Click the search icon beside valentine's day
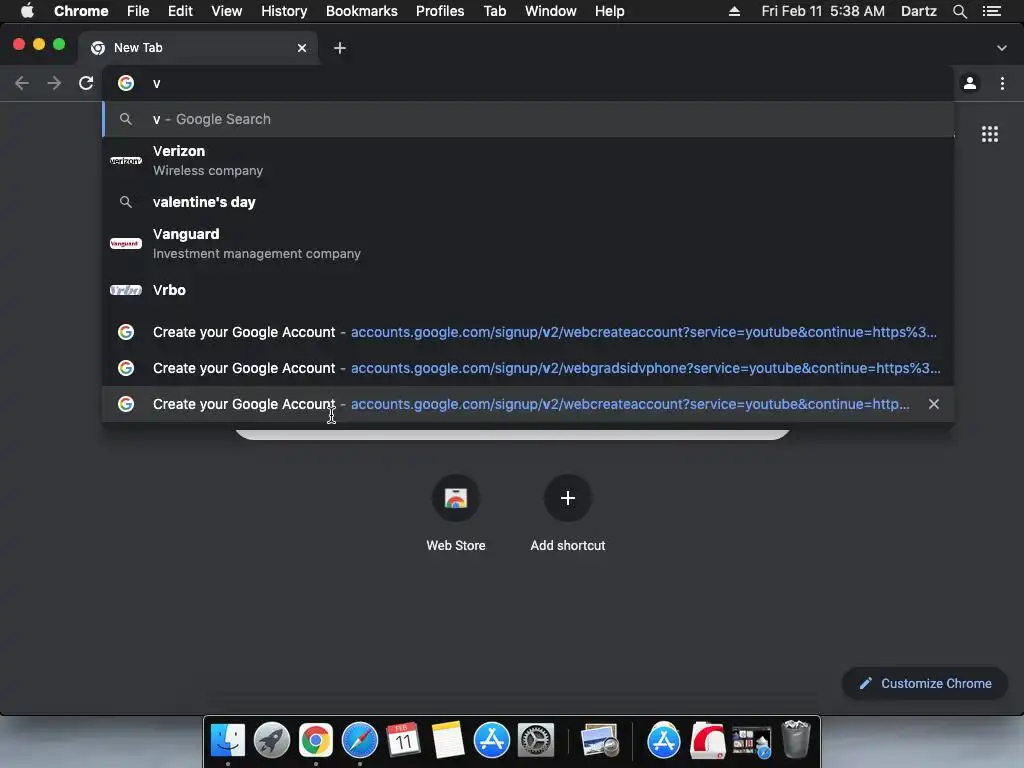Viewport: 1024px width, 768px height. (125, 202)
